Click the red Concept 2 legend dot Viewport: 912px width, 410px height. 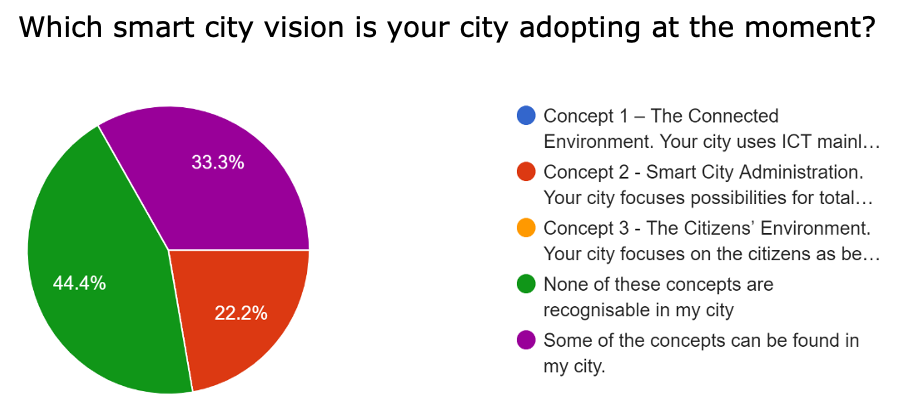point(526,171)
